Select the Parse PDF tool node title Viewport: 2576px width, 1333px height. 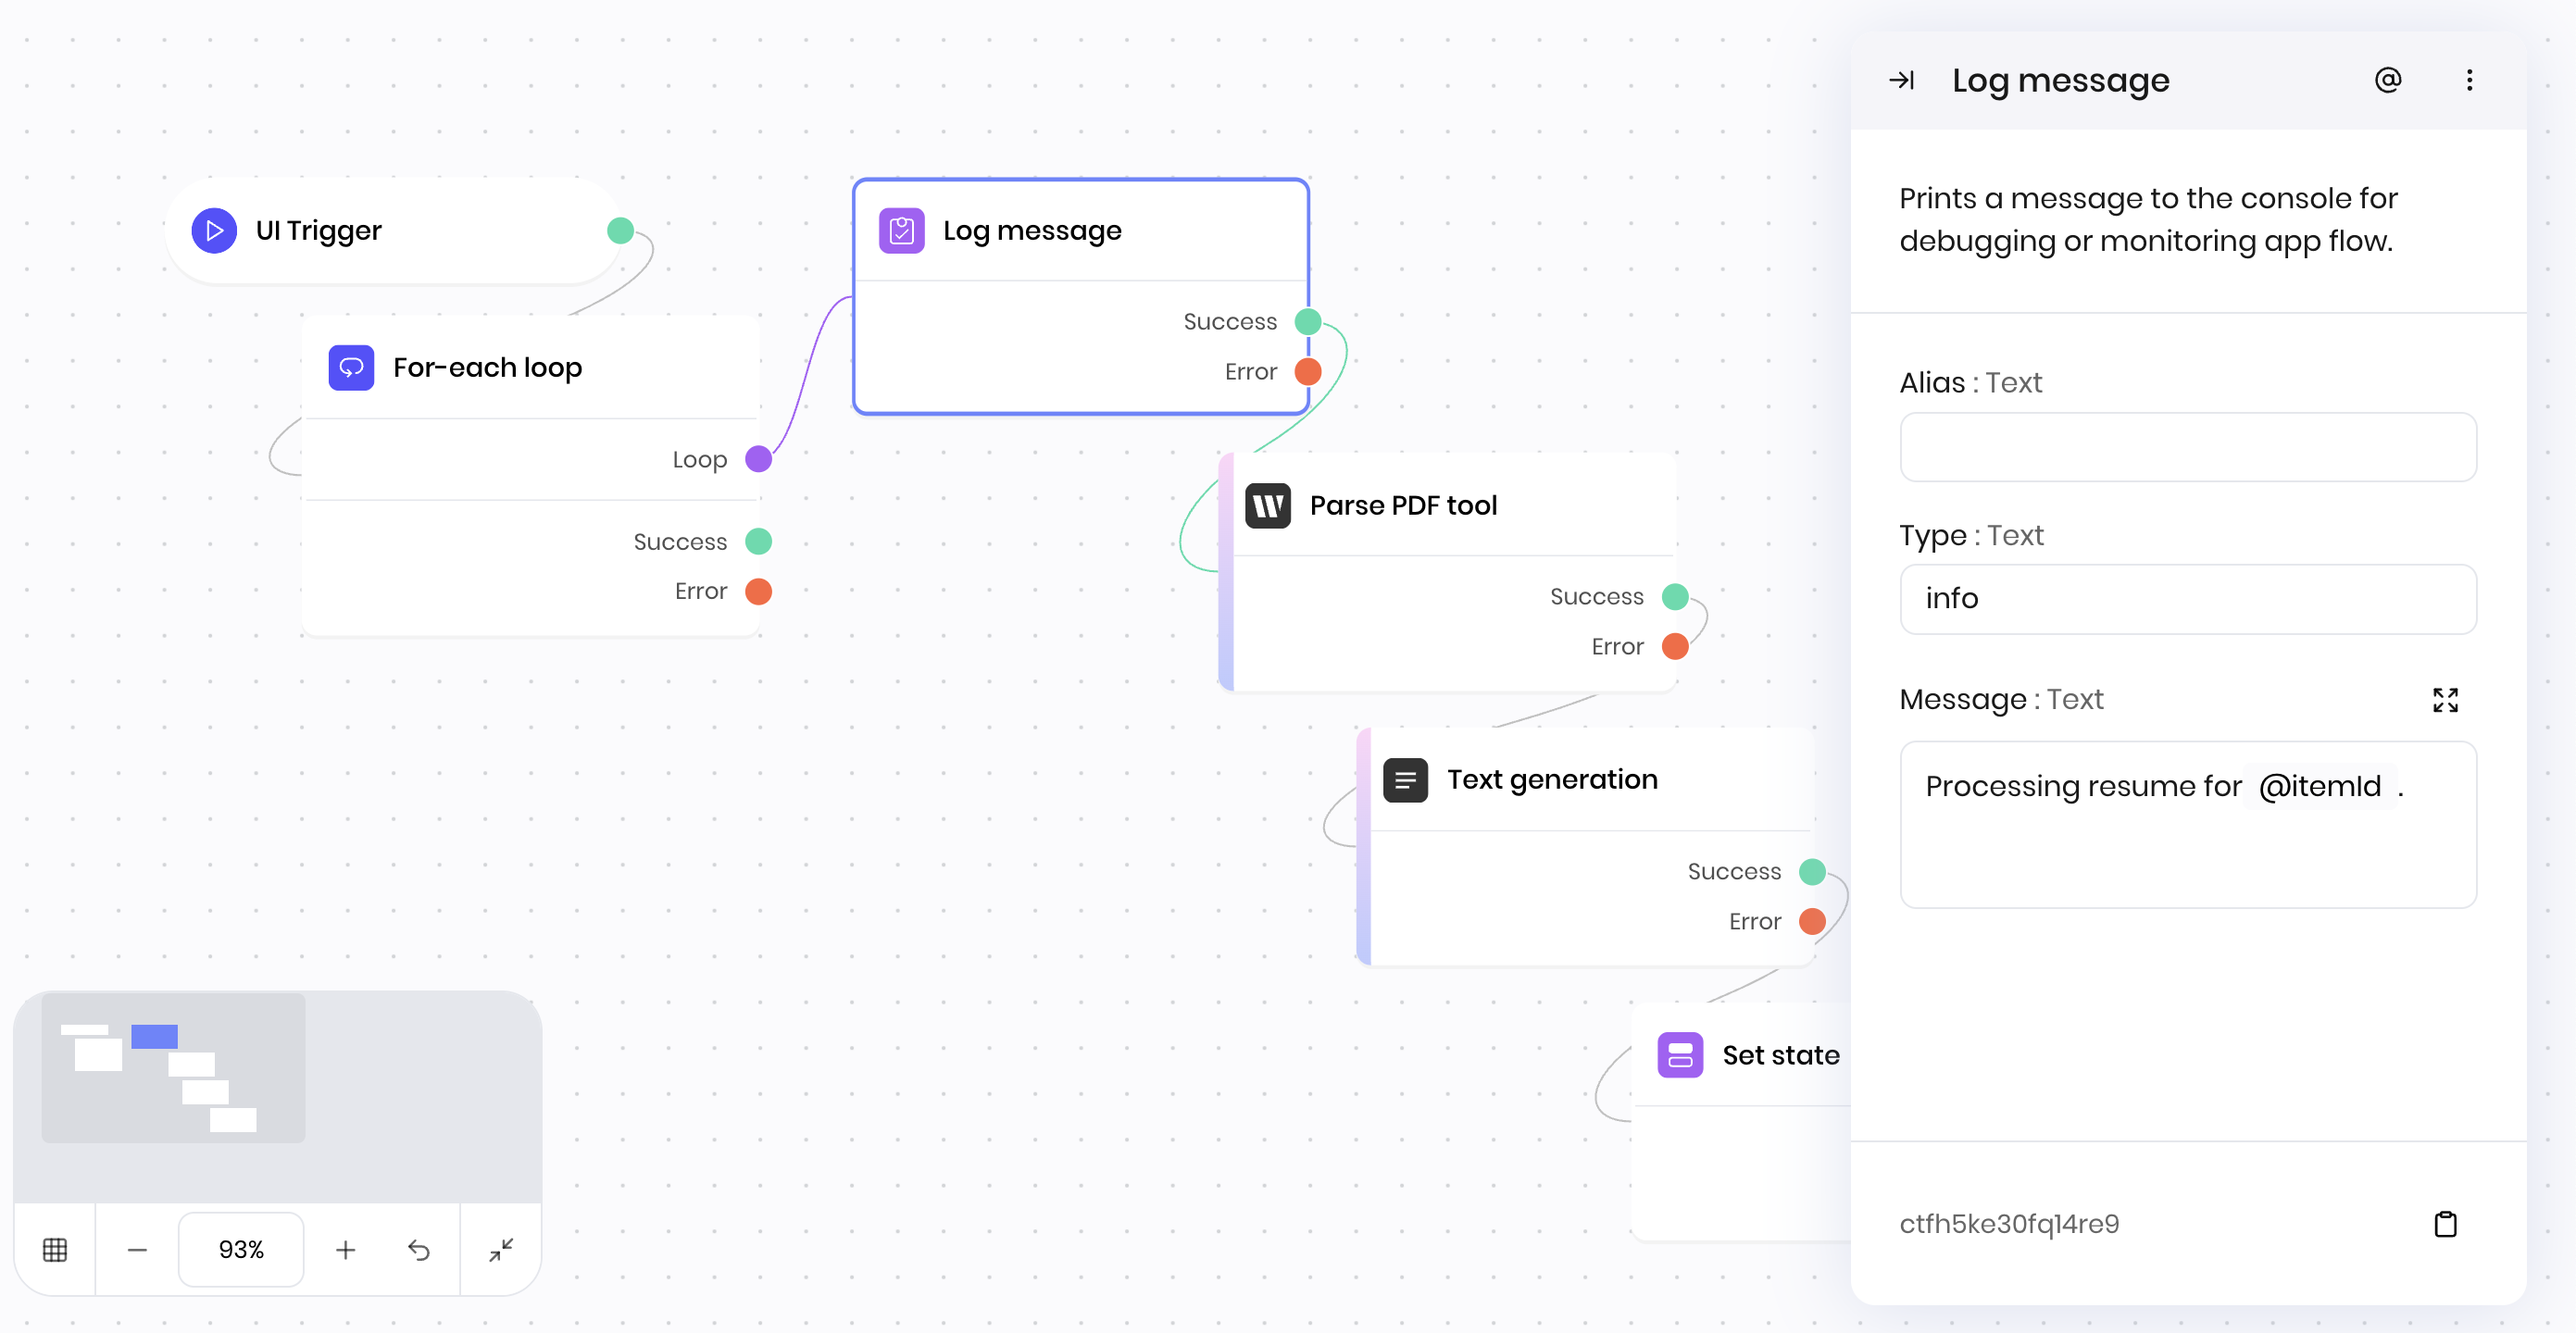(x=1403, y=506)
